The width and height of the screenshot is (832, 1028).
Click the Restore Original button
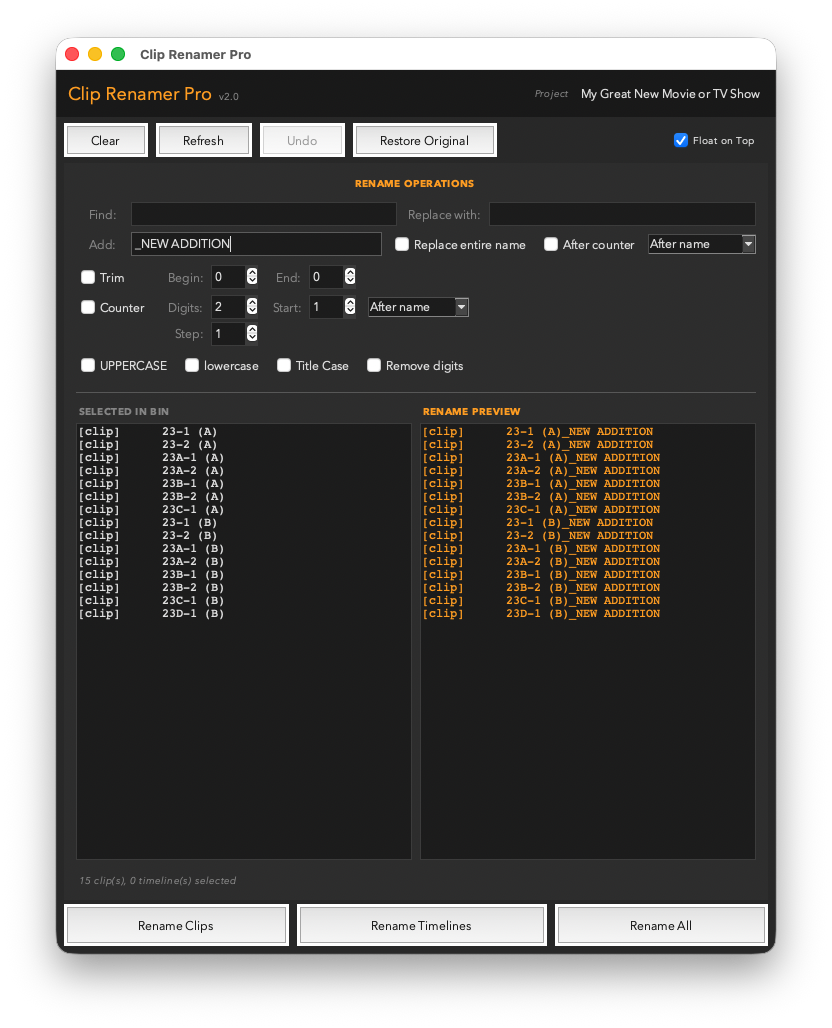(424, 140)
